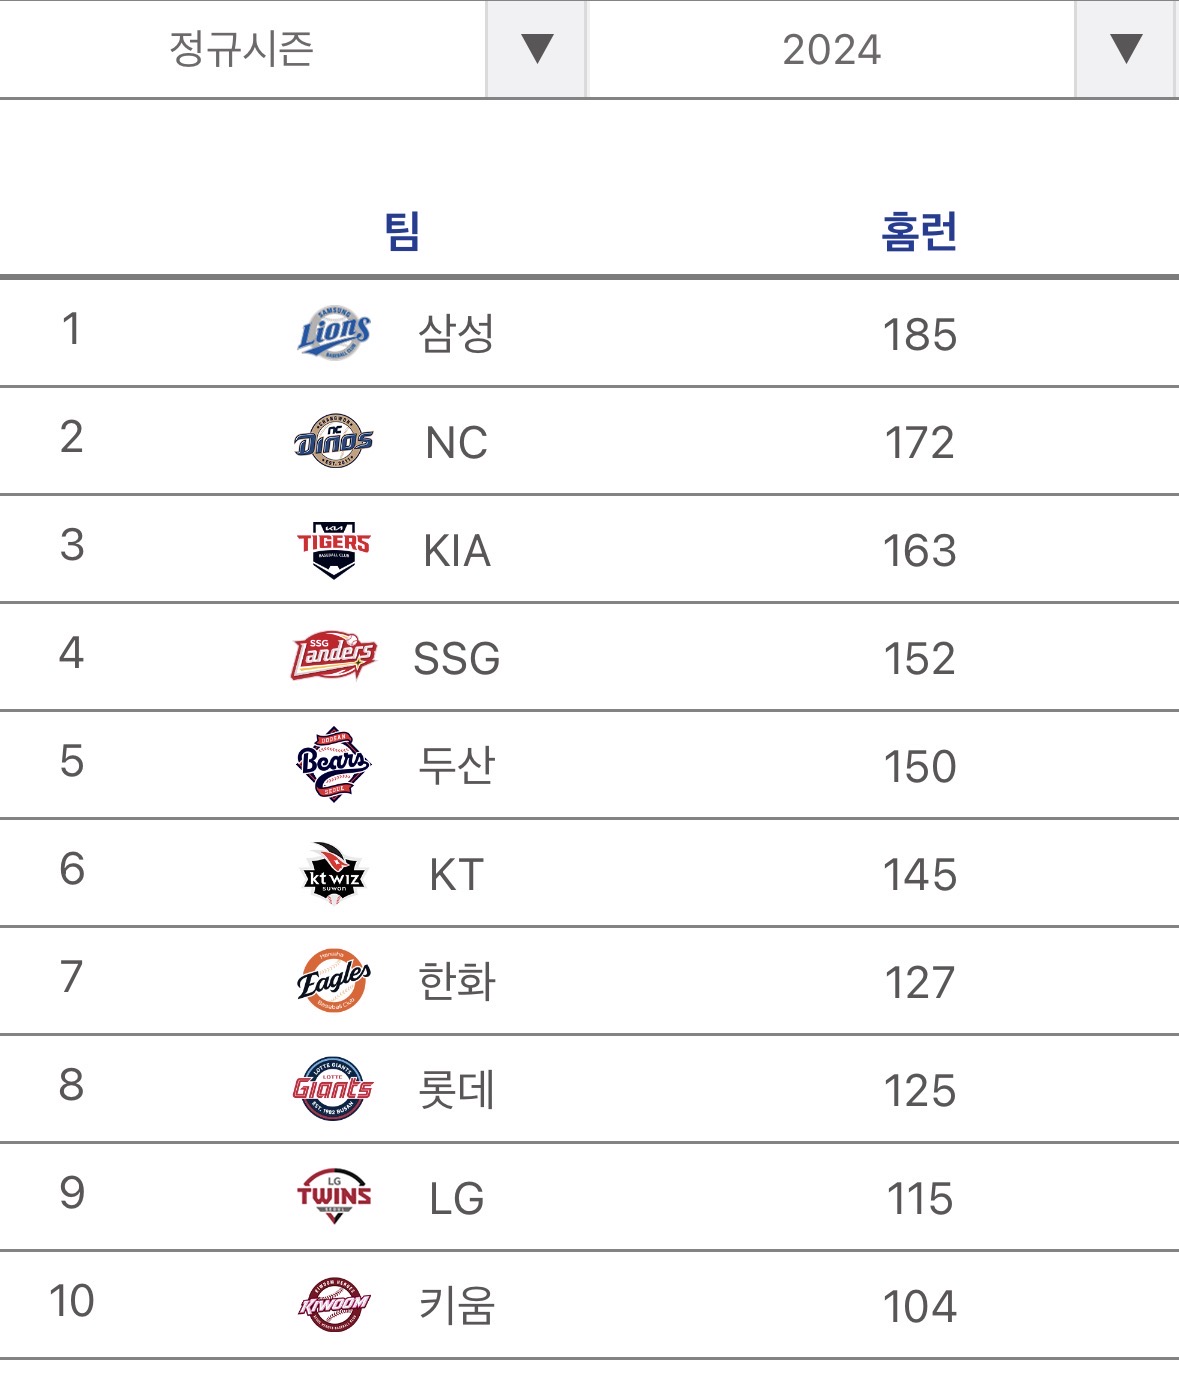This screenshot has height=1377, width=1179.
Task: Click the 팀 column header
Action: 402,232
